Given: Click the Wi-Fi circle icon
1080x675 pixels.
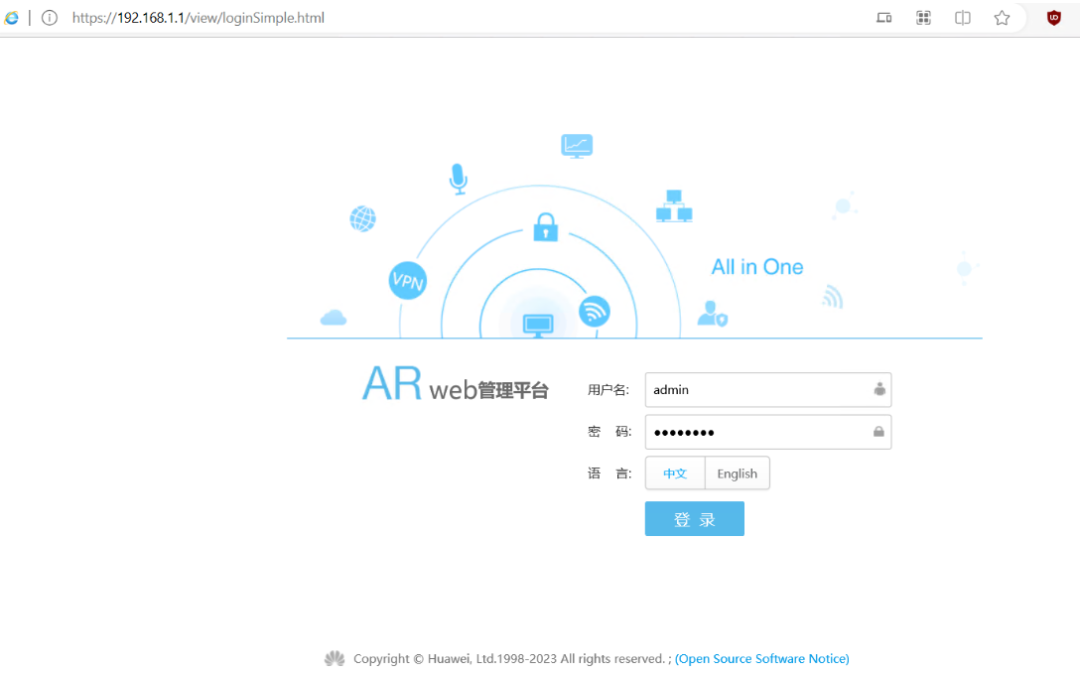Looking at the screenshot, I should [x=594, y=311].
